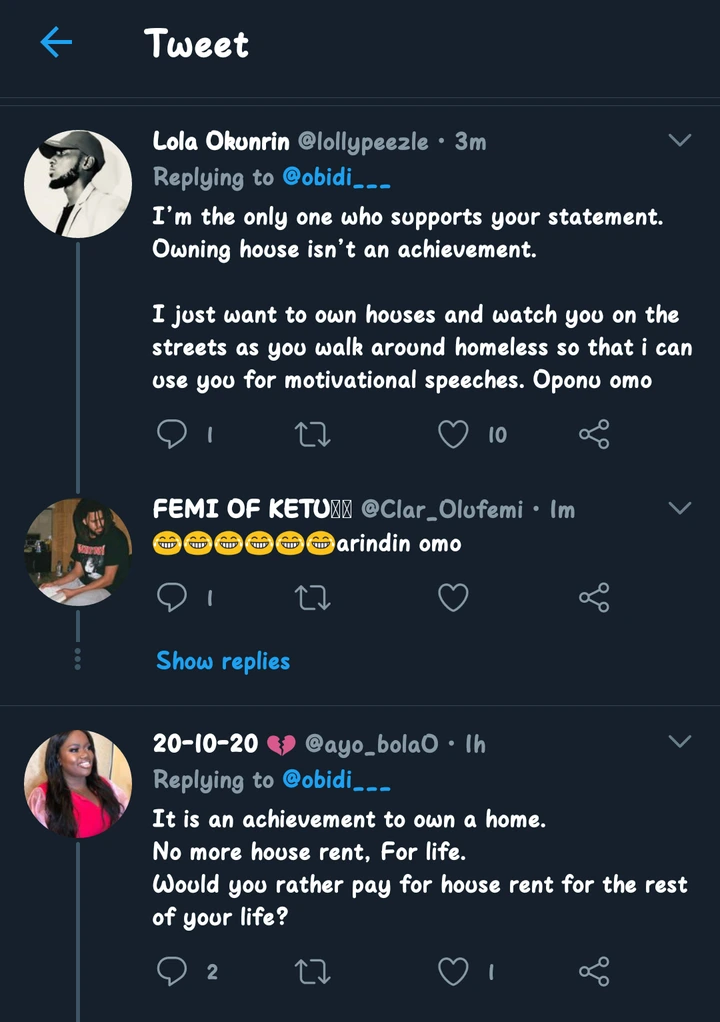Share FEMI OF KETU's tweet
This screenshot has width=720, height=1022.
(x=594, y=598)
